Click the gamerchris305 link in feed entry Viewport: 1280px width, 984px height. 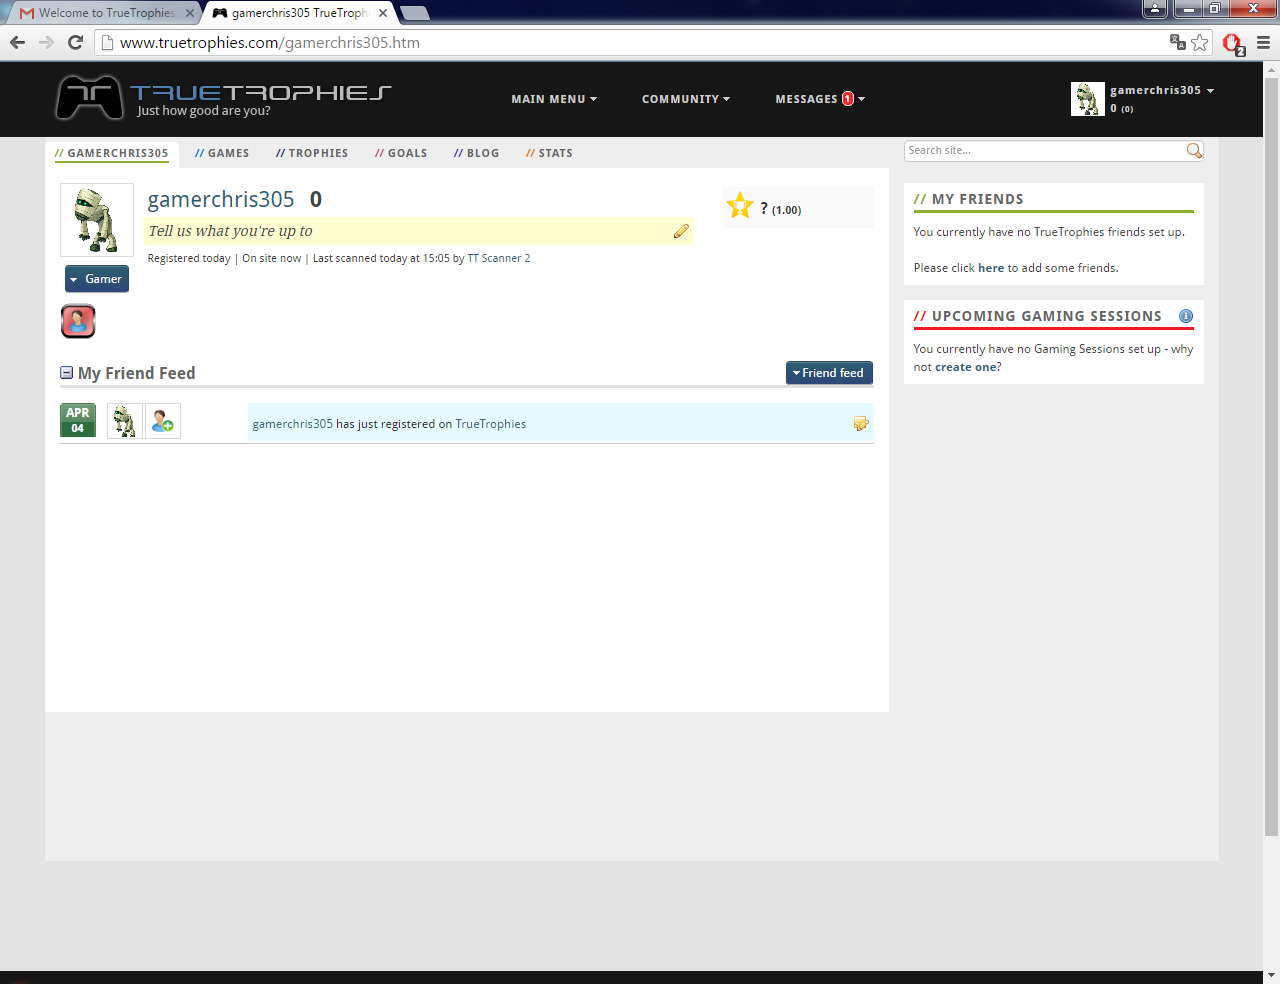292,424
